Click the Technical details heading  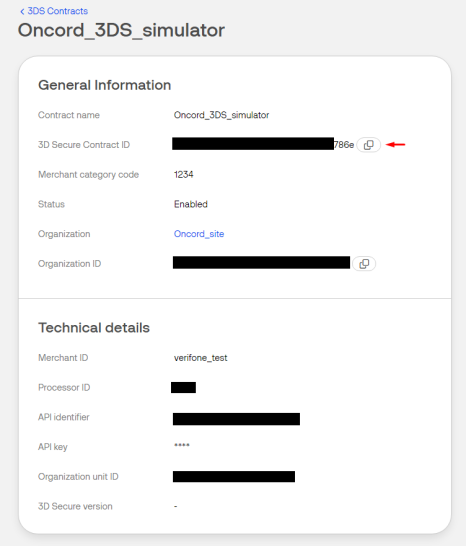click(94, 328)
